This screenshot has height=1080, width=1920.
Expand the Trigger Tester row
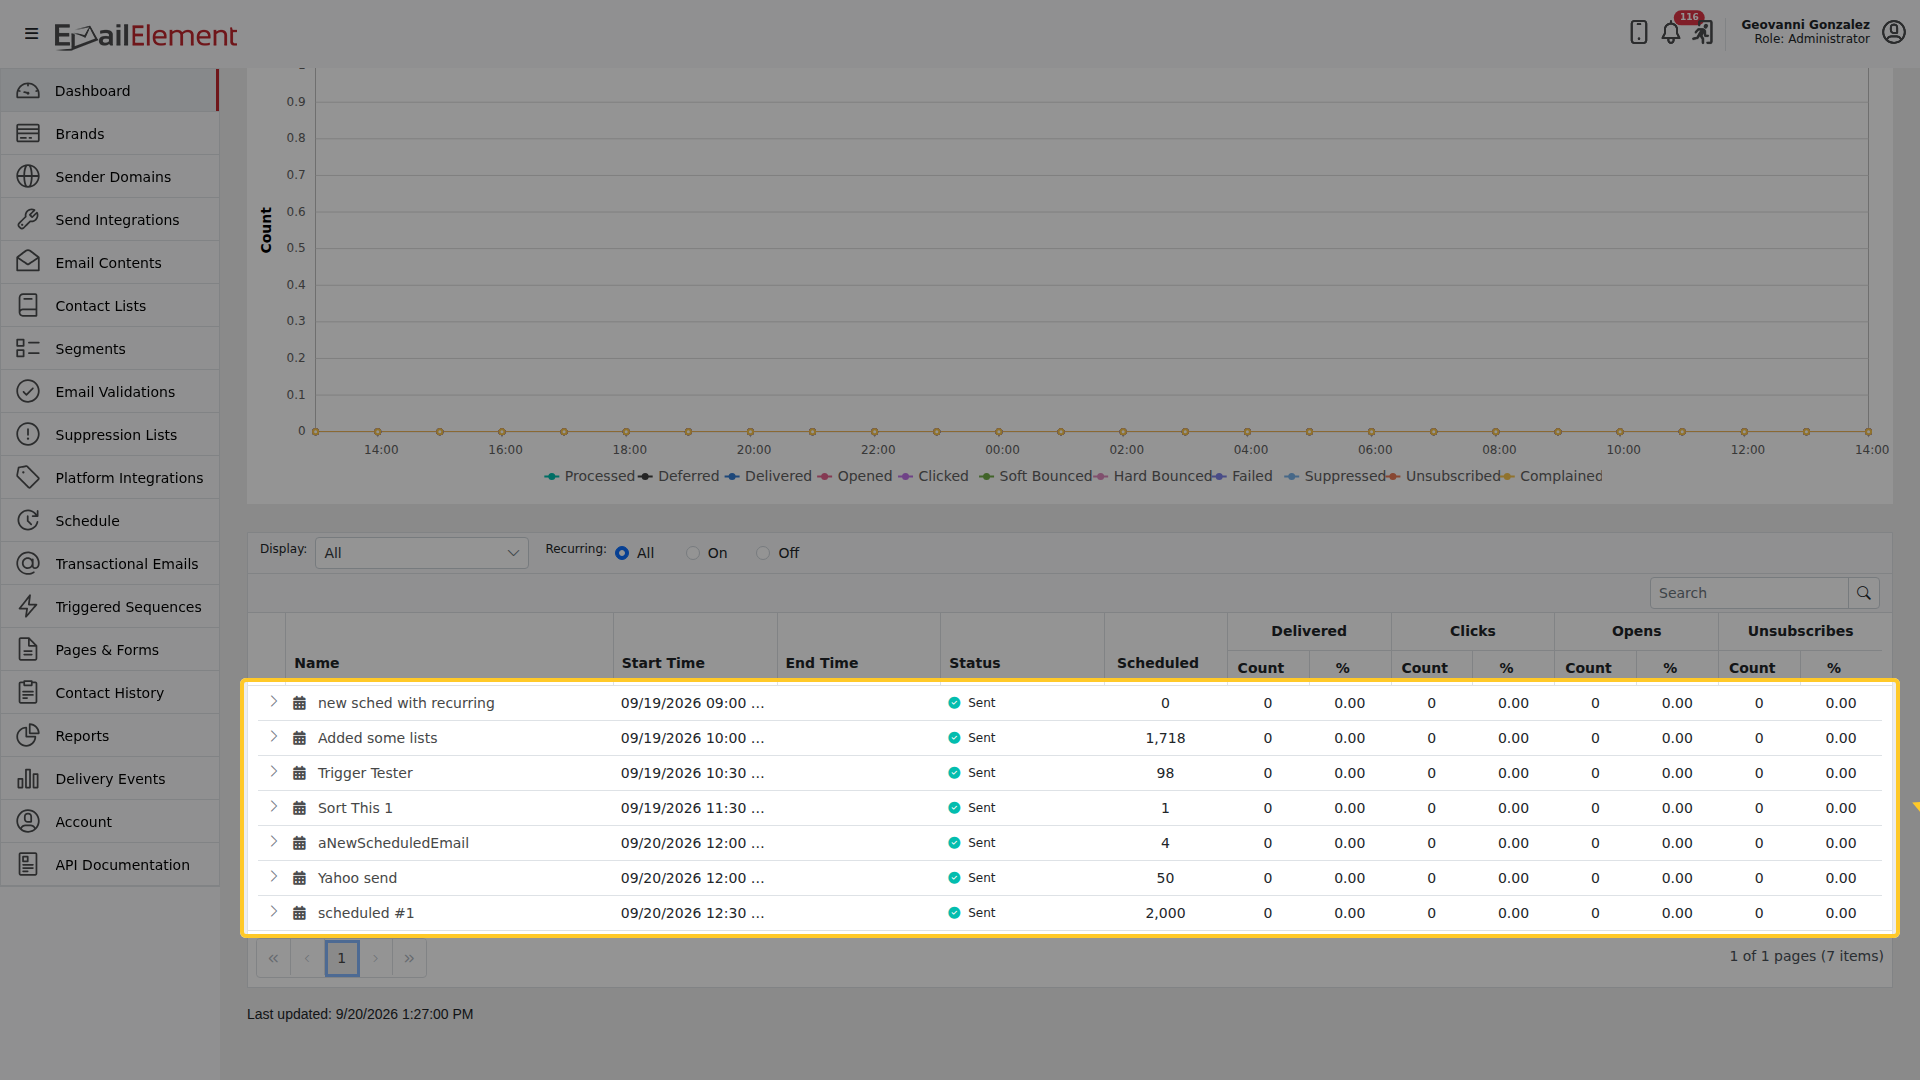tap(273, 772)
